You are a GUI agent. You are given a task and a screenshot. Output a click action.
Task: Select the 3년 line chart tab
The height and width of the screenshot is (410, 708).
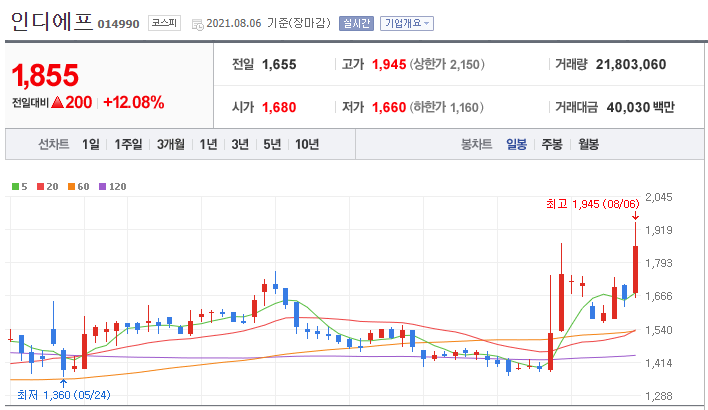coord(240,144)
